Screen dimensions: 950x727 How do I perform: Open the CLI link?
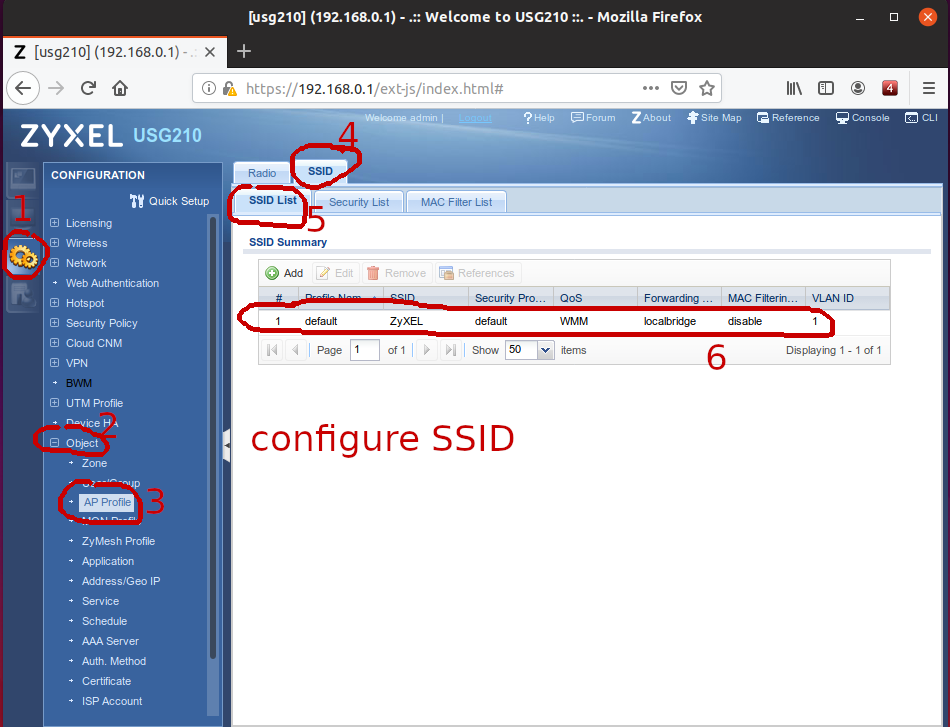tap(921, 118)
